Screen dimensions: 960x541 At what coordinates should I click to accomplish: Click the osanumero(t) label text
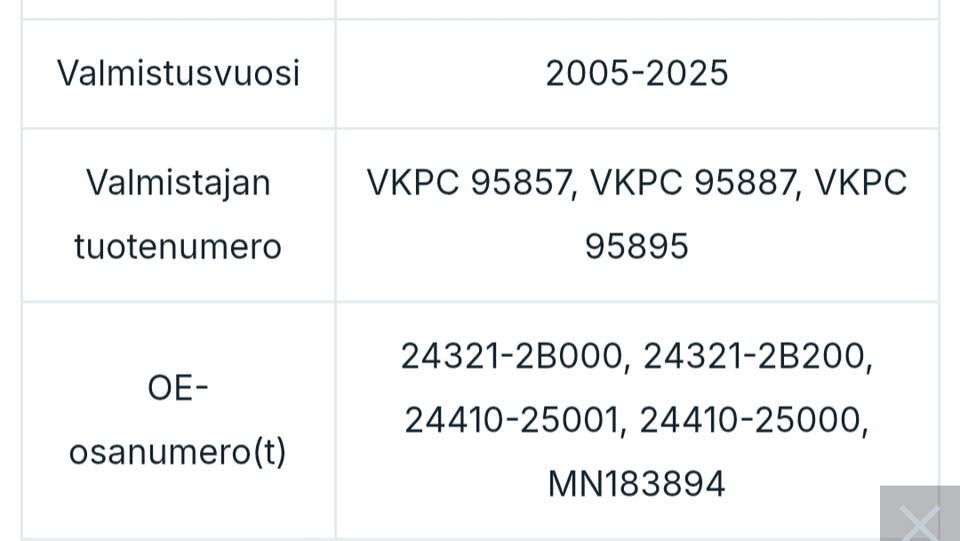coord(177,452)
